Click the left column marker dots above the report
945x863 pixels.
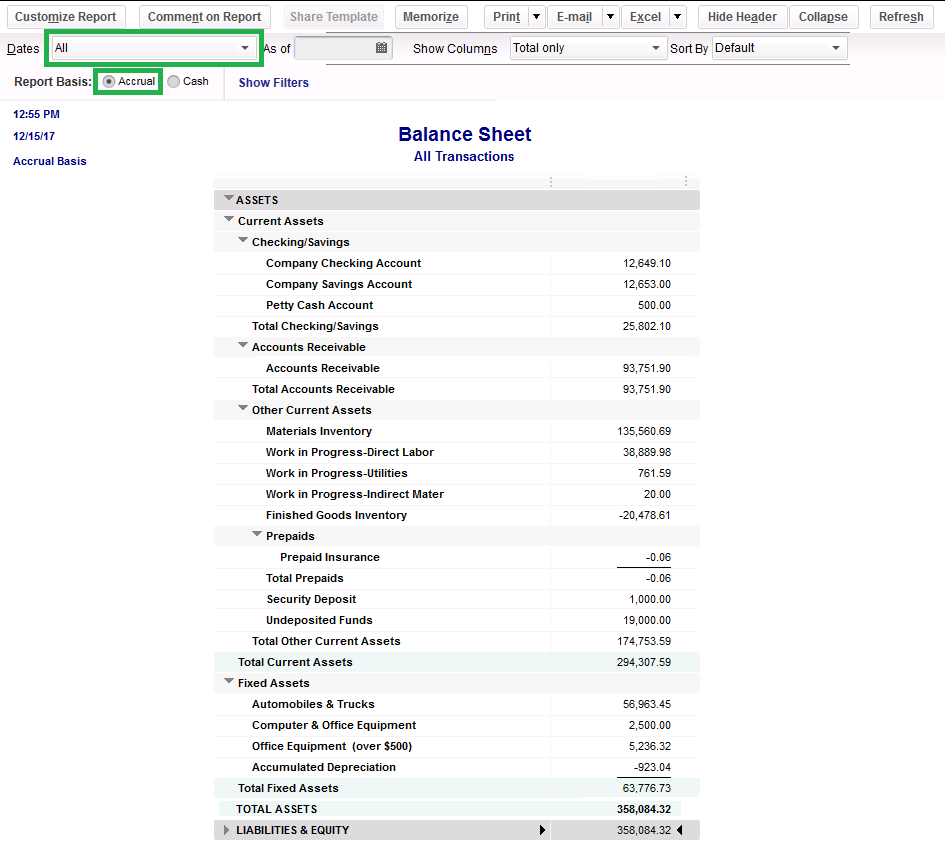[551, 182]
